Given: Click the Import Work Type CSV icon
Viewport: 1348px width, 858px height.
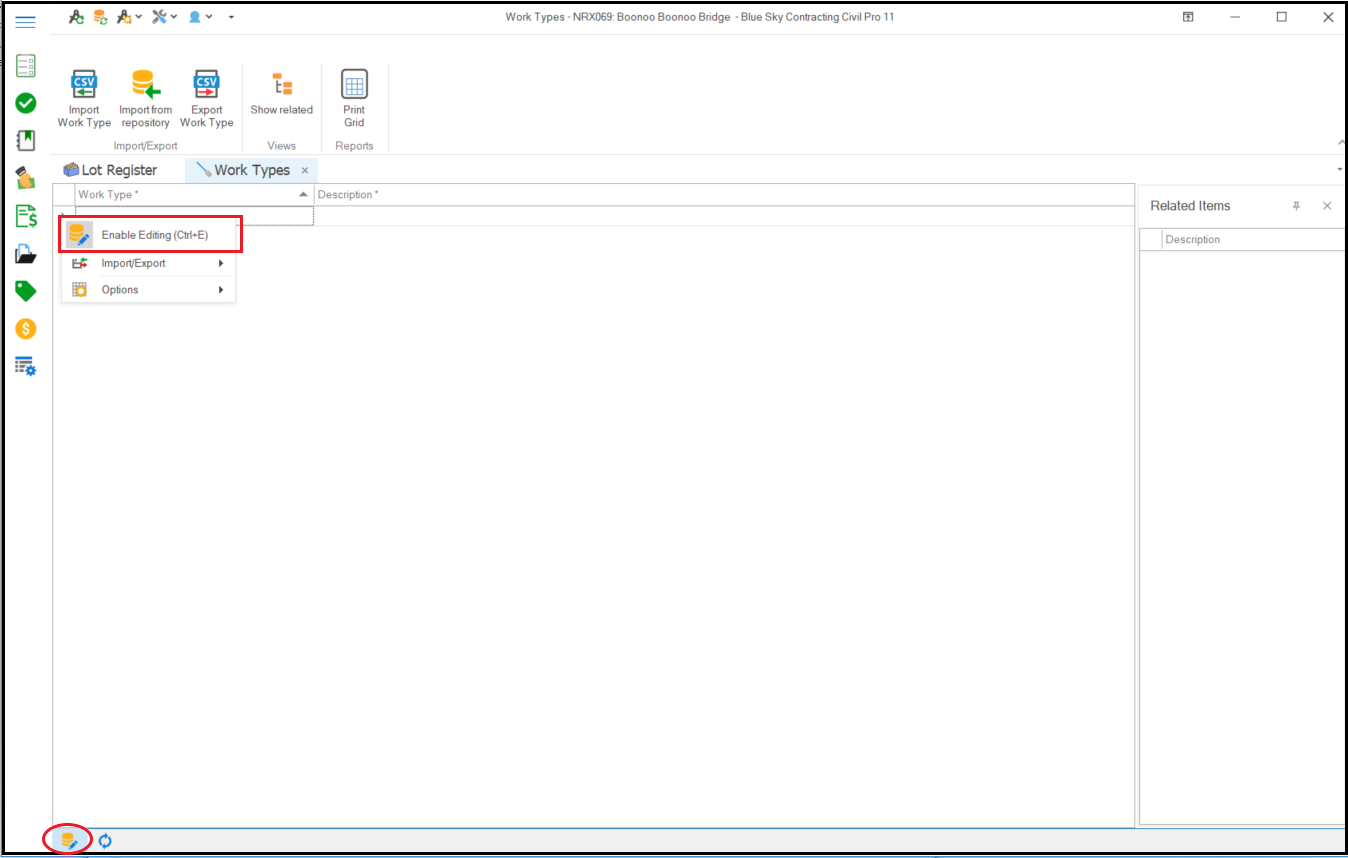Looking at the screenshot, I should click(84, 86).
